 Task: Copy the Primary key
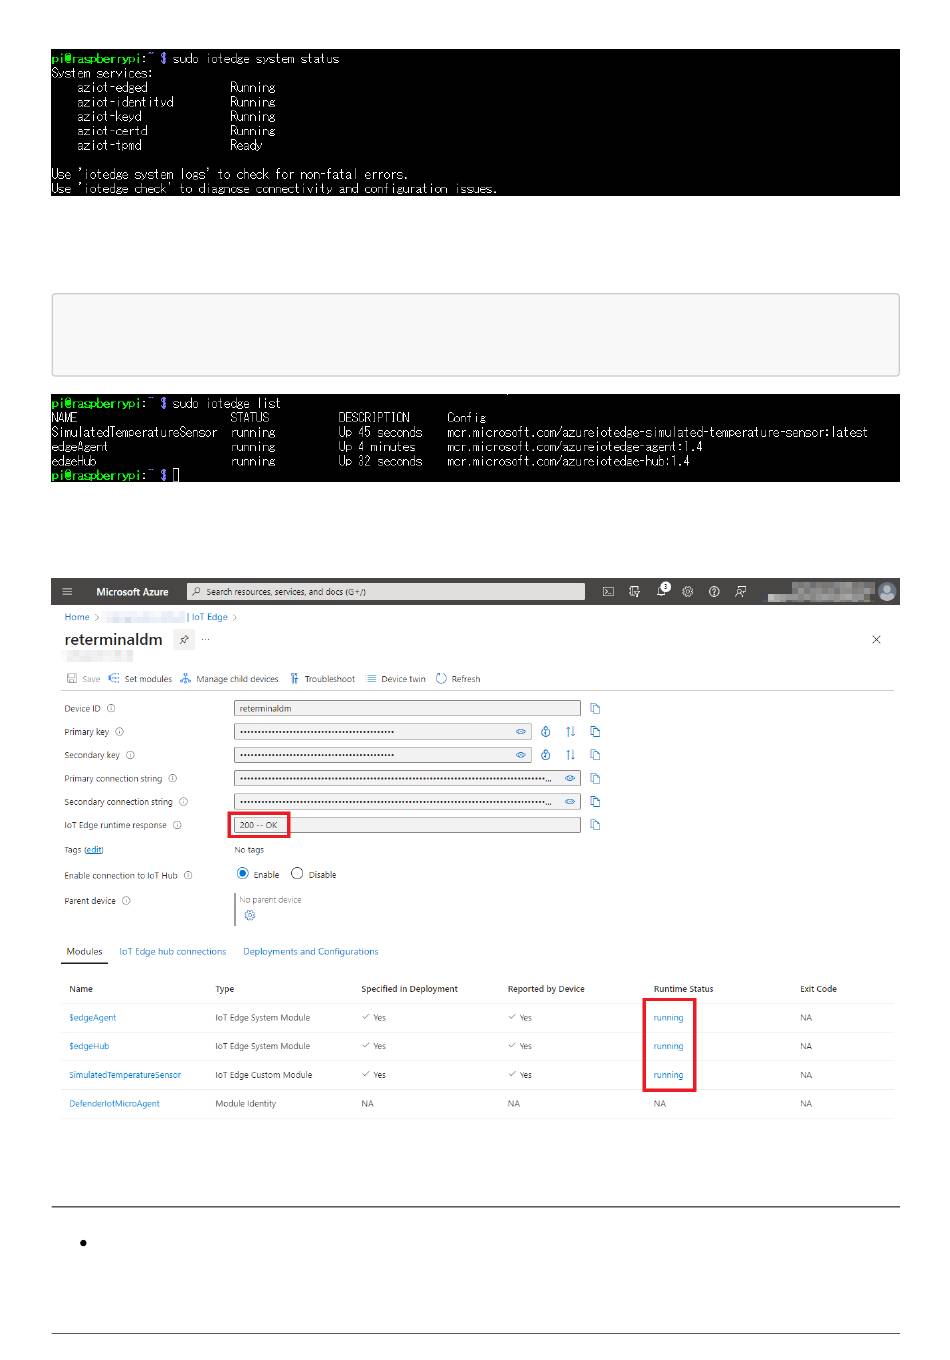595,731
